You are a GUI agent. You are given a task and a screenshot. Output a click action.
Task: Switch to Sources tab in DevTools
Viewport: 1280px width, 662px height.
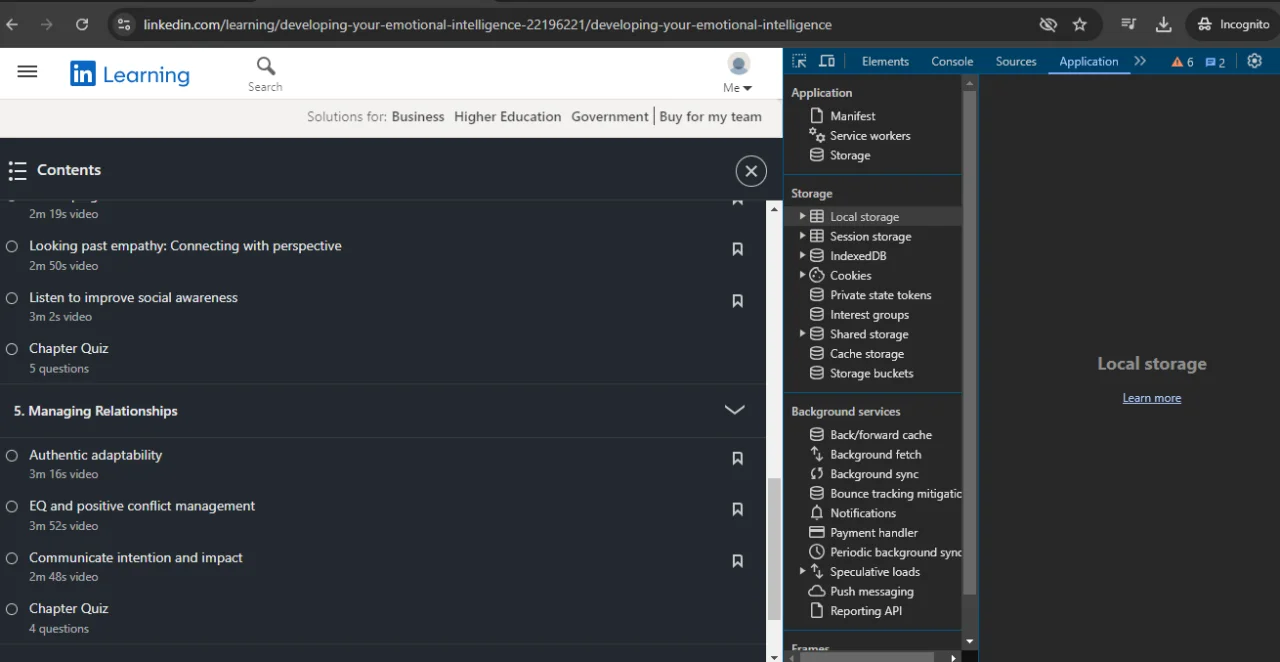(x=1016, y=61)
